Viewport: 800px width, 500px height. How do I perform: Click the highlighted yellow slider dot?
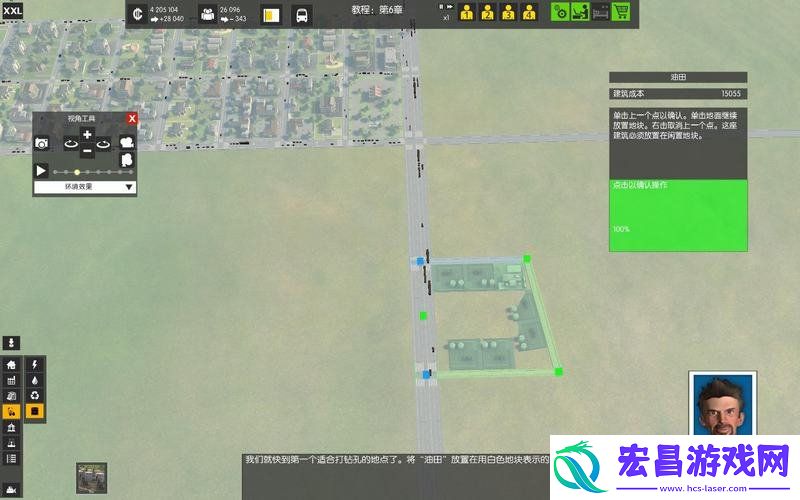(x=77, y=172)
